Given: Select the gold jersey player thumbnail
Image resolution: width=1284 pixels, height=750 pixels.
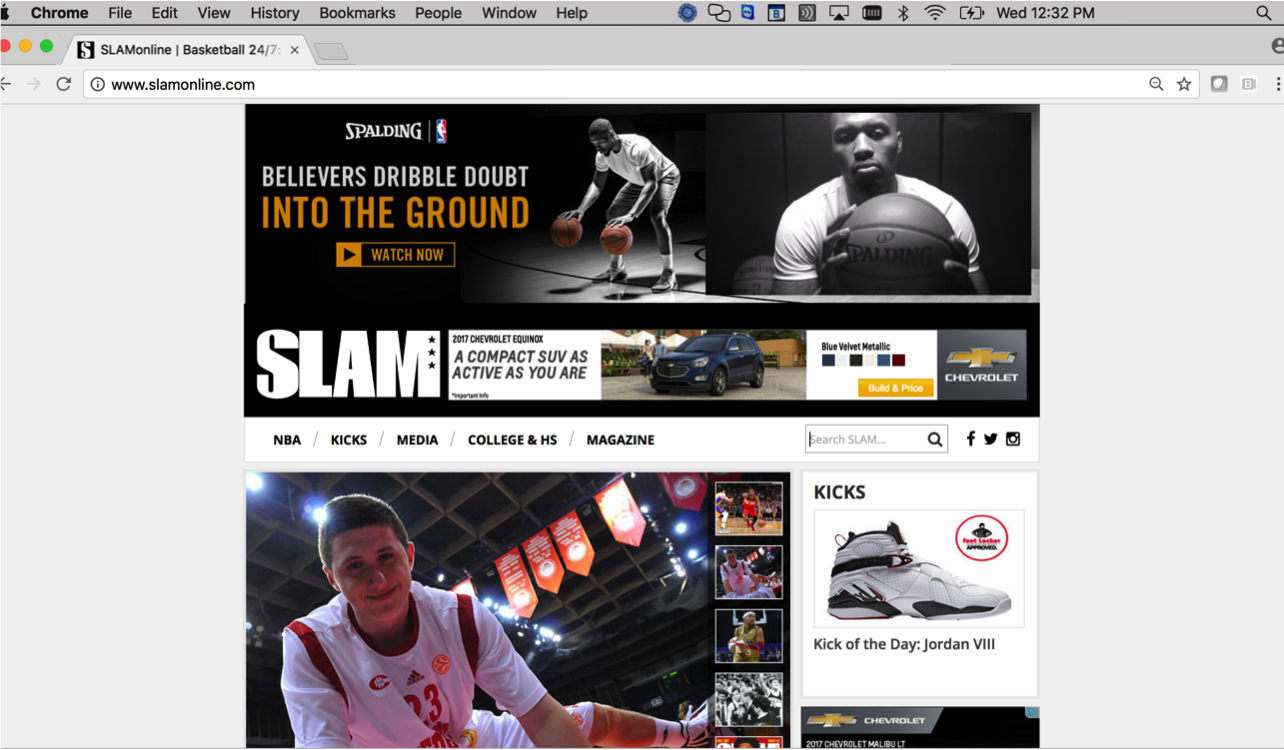Looking at the screenshot, I should click(749, 636).
